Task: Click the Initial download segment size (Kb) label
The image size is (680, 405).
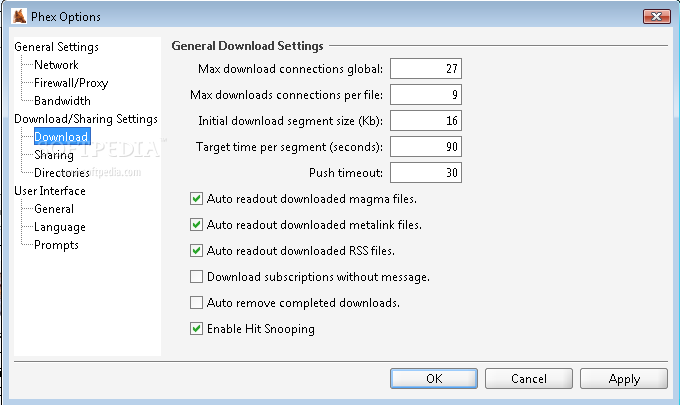Action: tap(291, 121)
